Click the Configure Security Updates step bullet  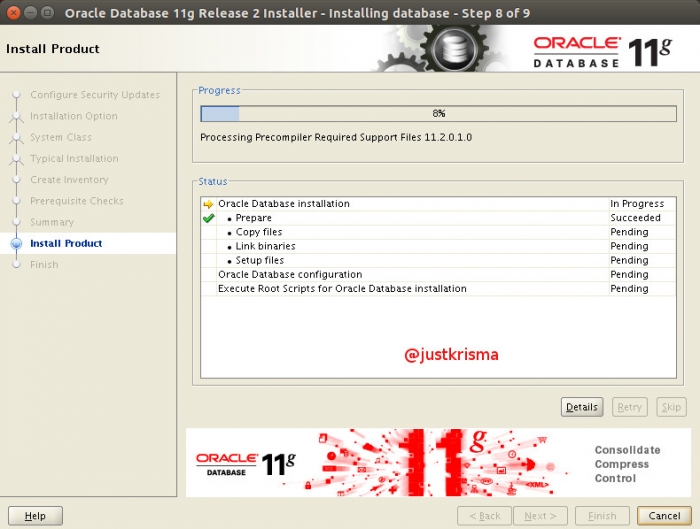(x=17, y=95)
